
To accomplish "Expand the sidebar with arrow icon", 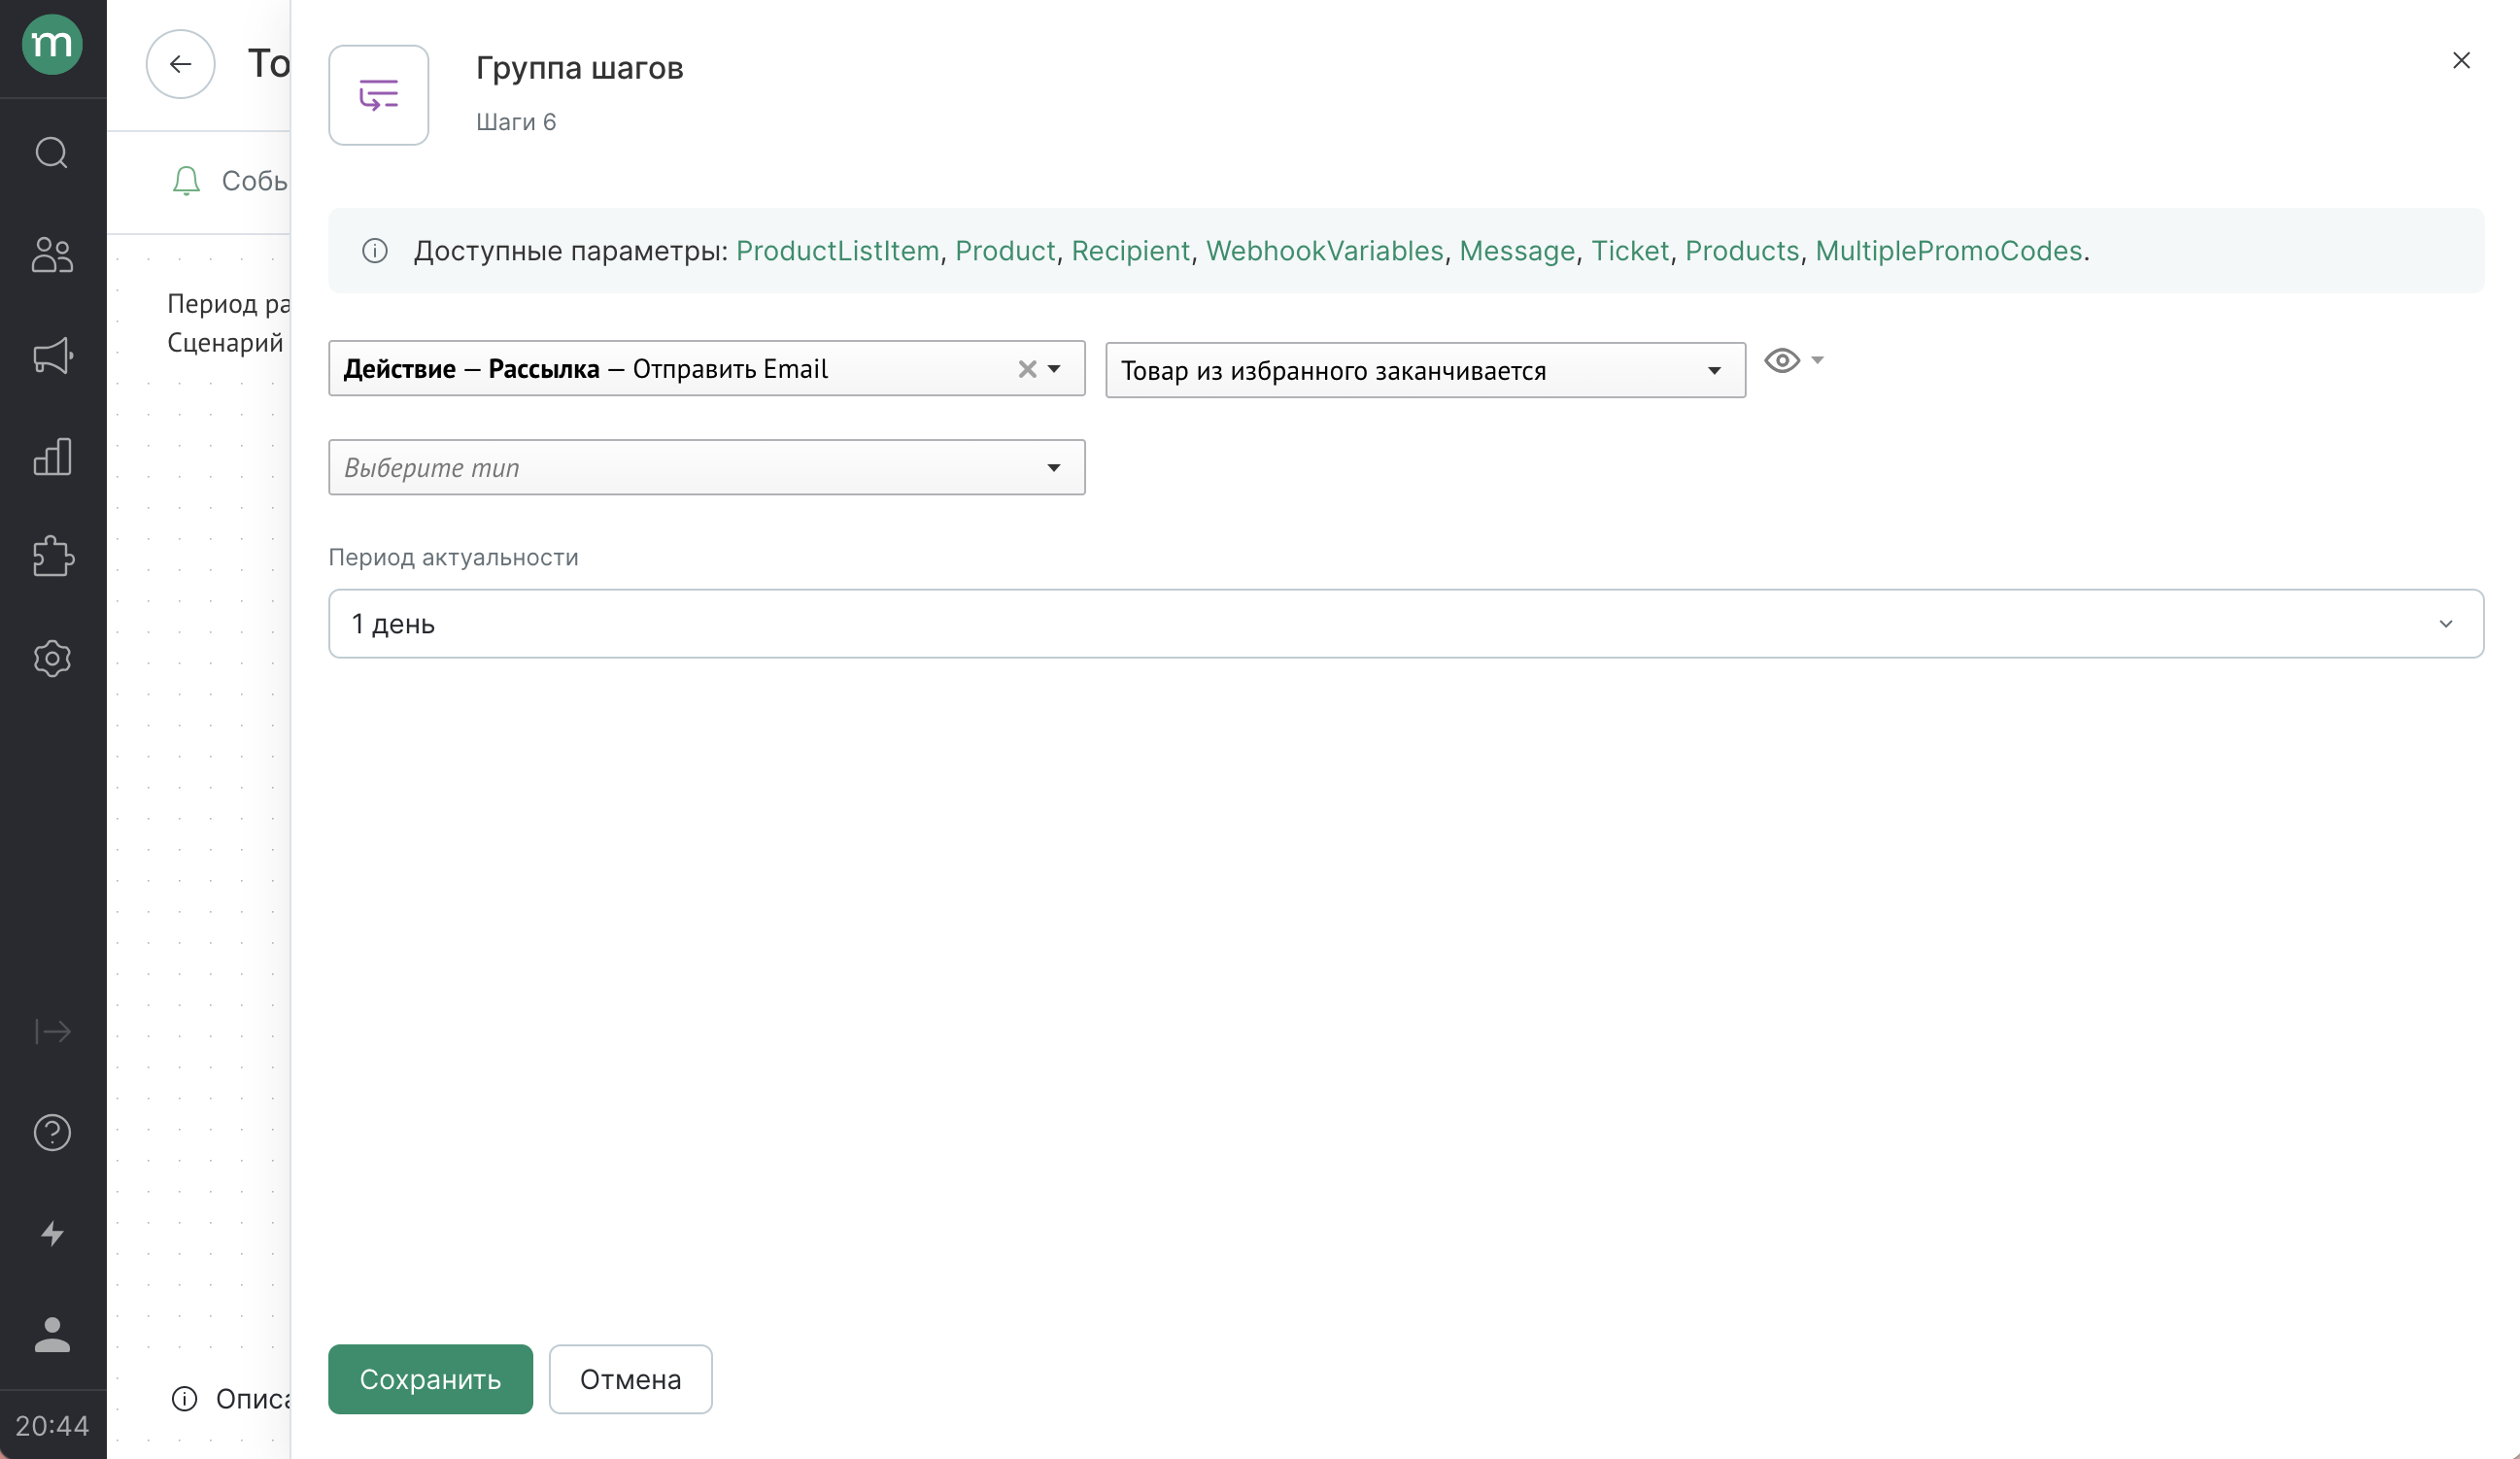I will (x=52, y=1031).
